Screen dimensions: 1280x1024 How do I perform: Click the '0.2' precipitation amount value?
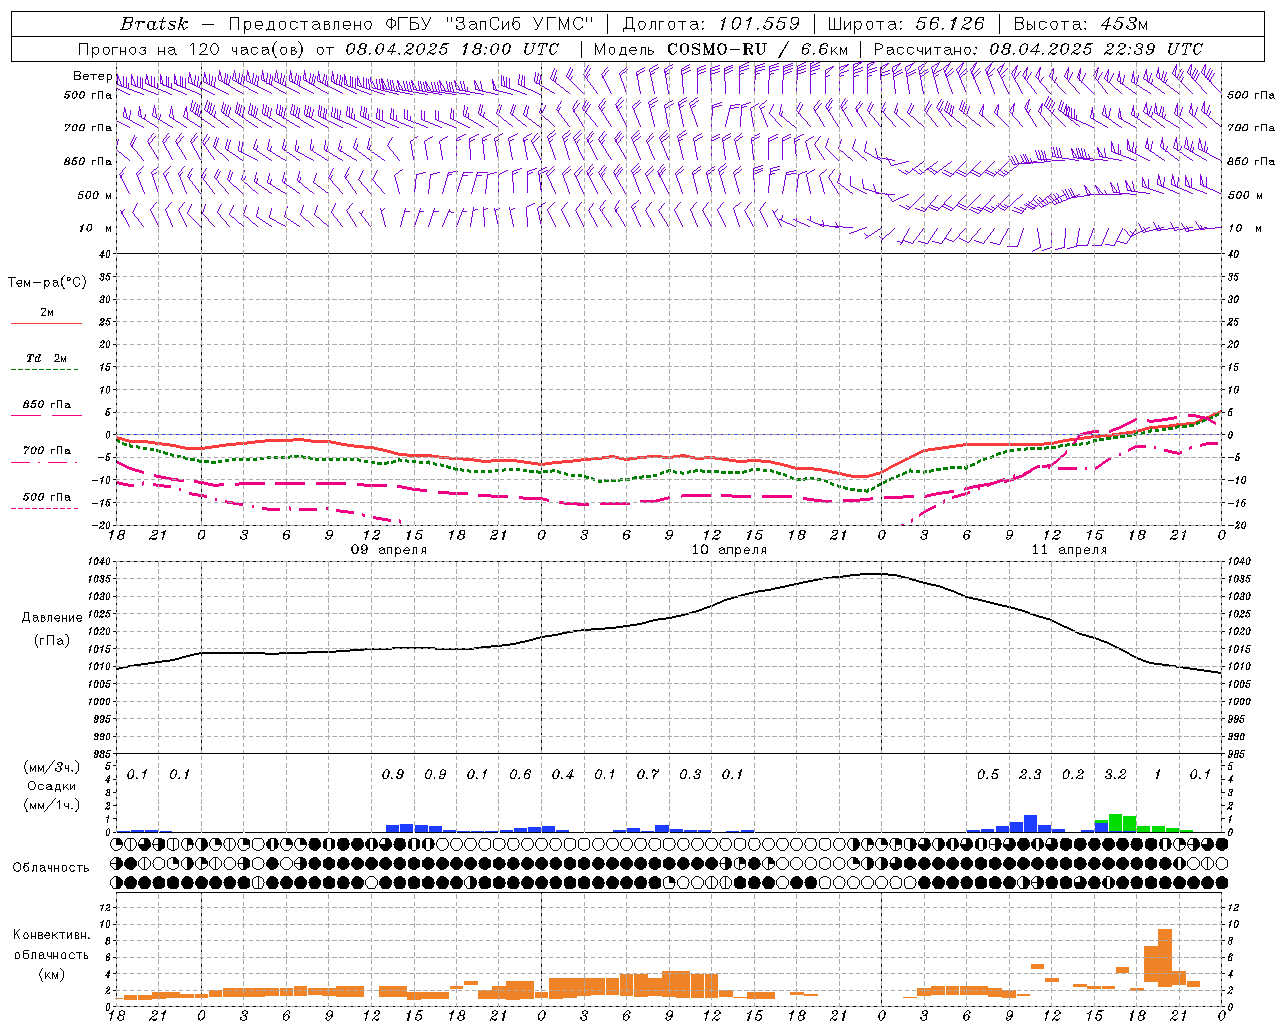[x=1073, y=775]
